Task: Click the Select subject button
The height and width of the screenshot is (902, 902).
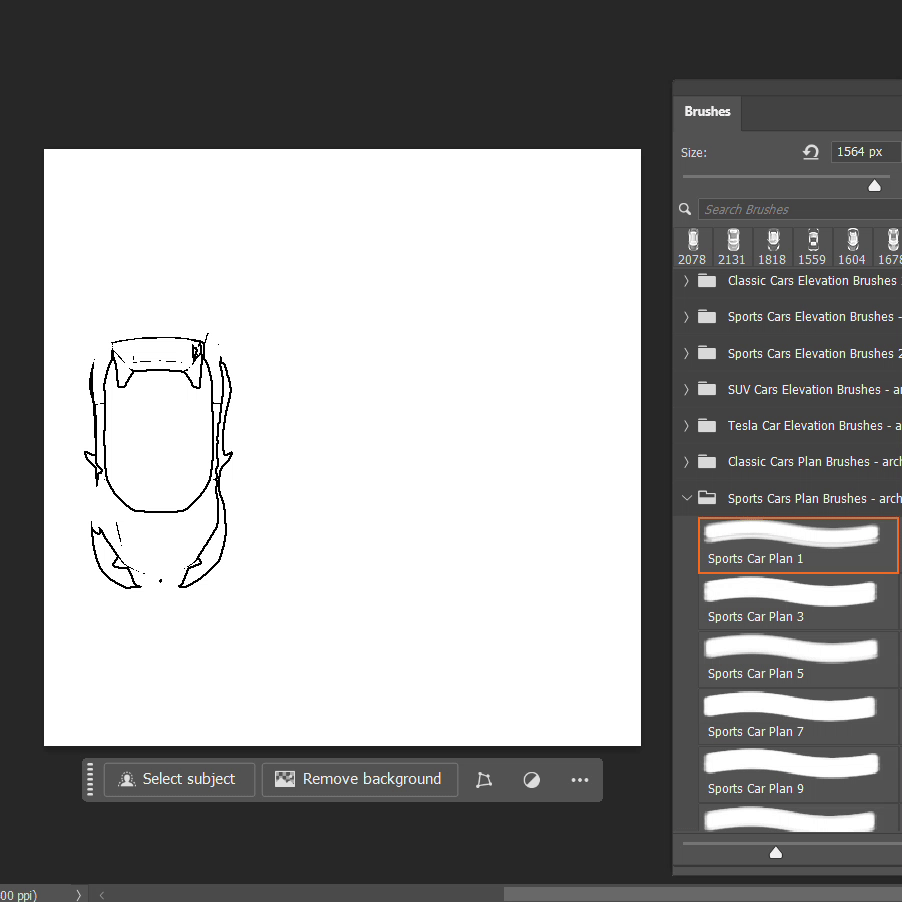Action: click(x=179, y=780)
